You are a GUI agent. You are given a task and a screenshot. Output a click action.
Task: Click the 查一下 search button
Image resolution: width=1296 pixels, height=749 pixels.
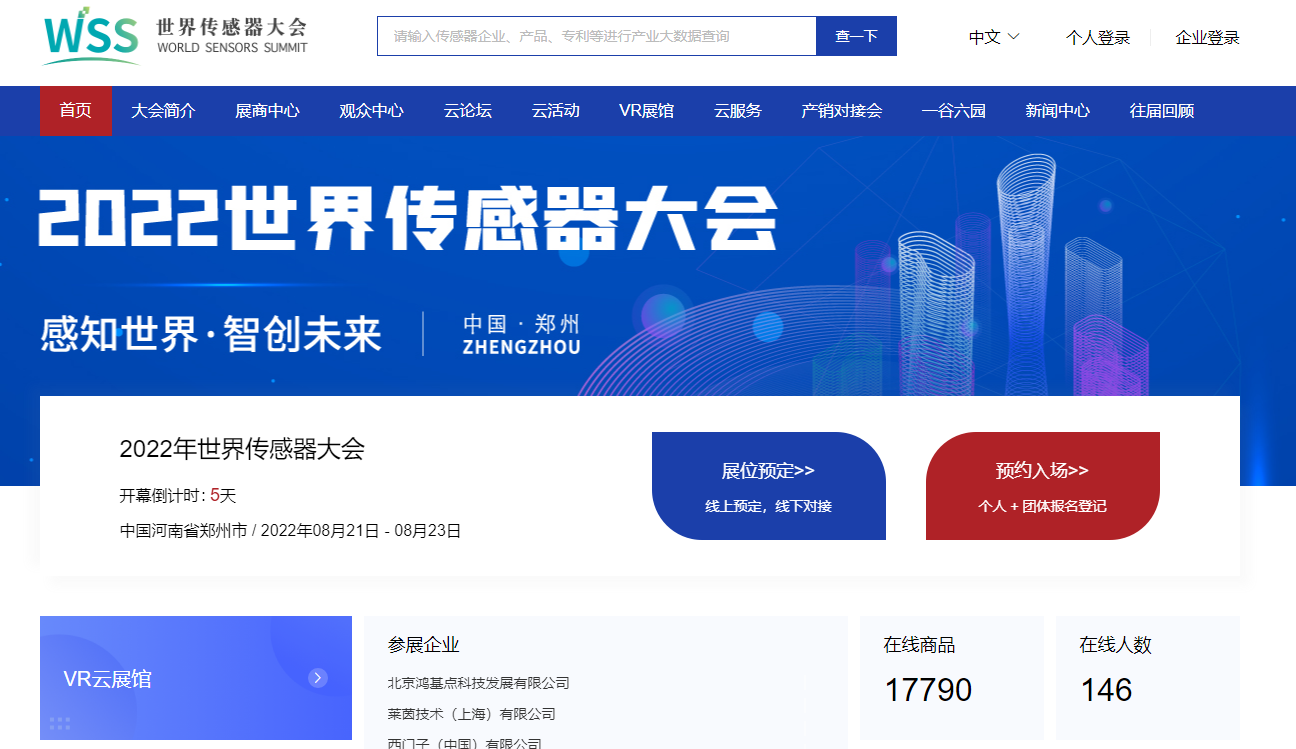856,36
